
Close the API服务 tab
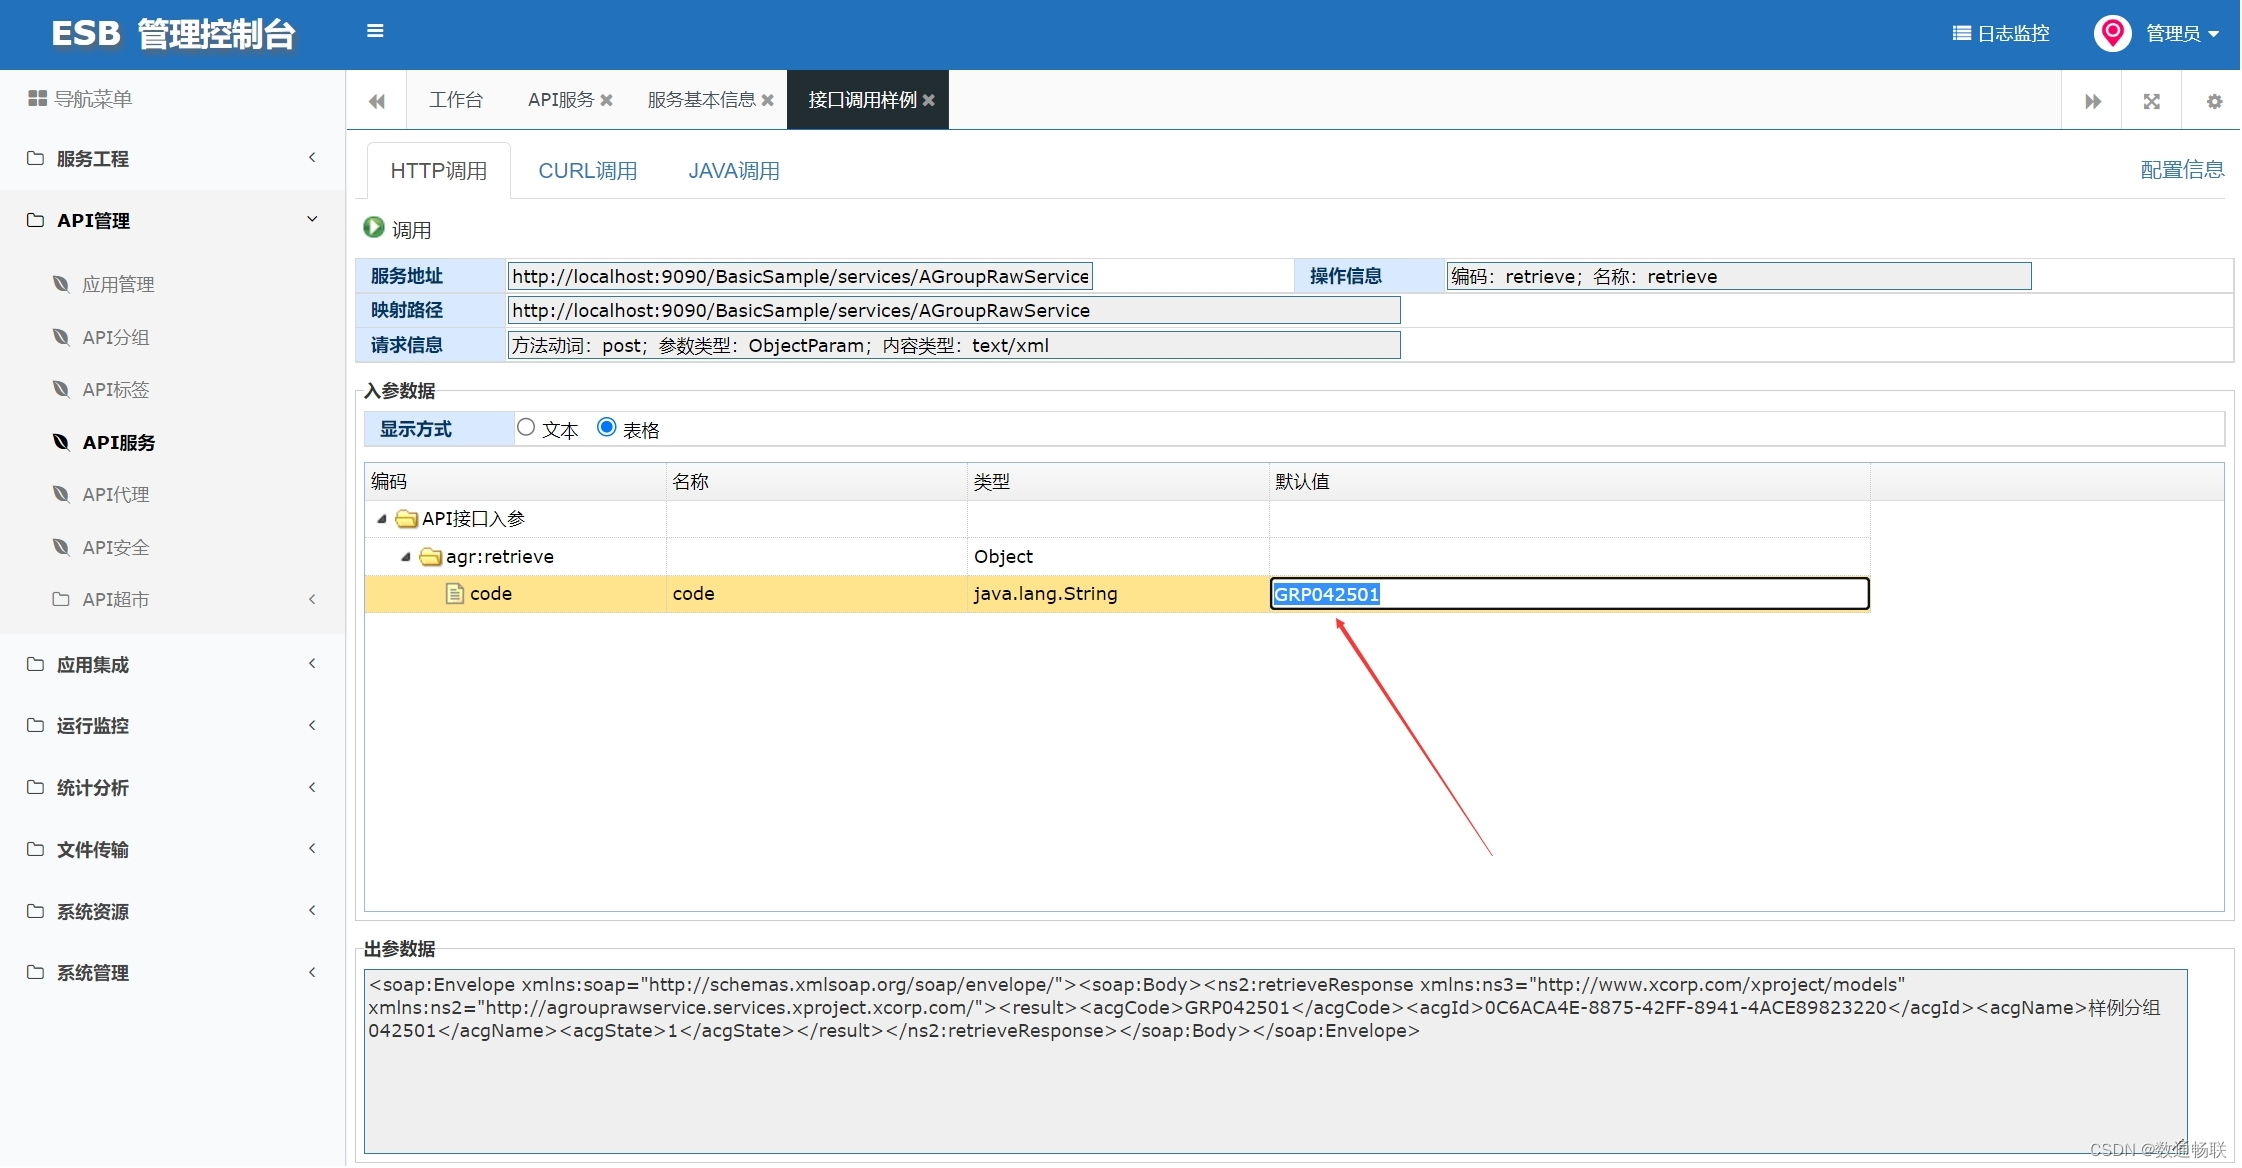(606, 100)
